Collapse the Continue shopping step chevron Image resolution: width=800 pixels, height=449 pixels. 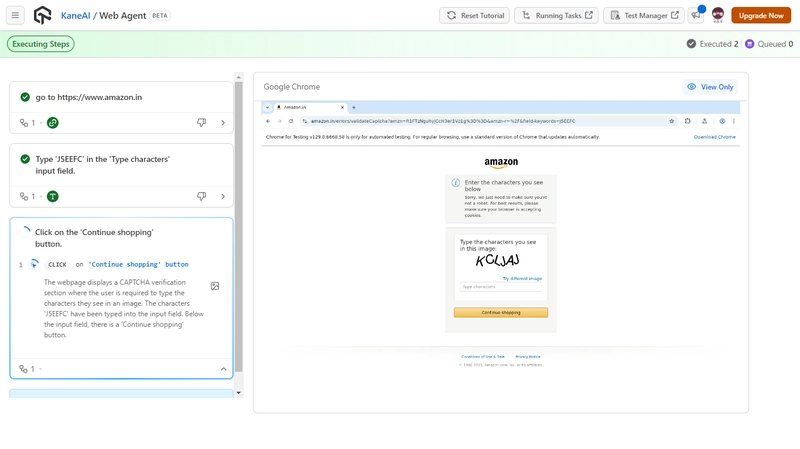click(223, 369)
